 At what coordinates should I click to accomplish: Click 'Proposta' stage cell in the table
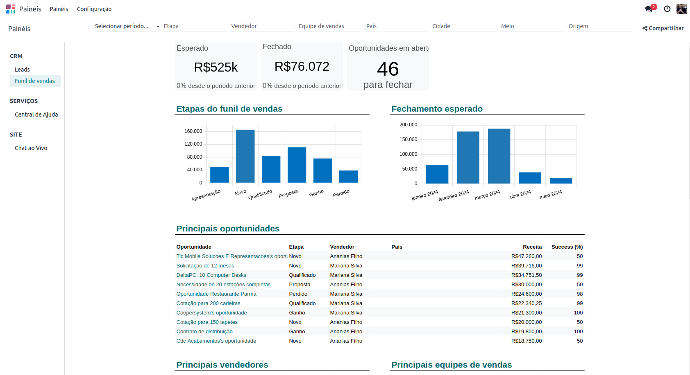tap(300, 284)
